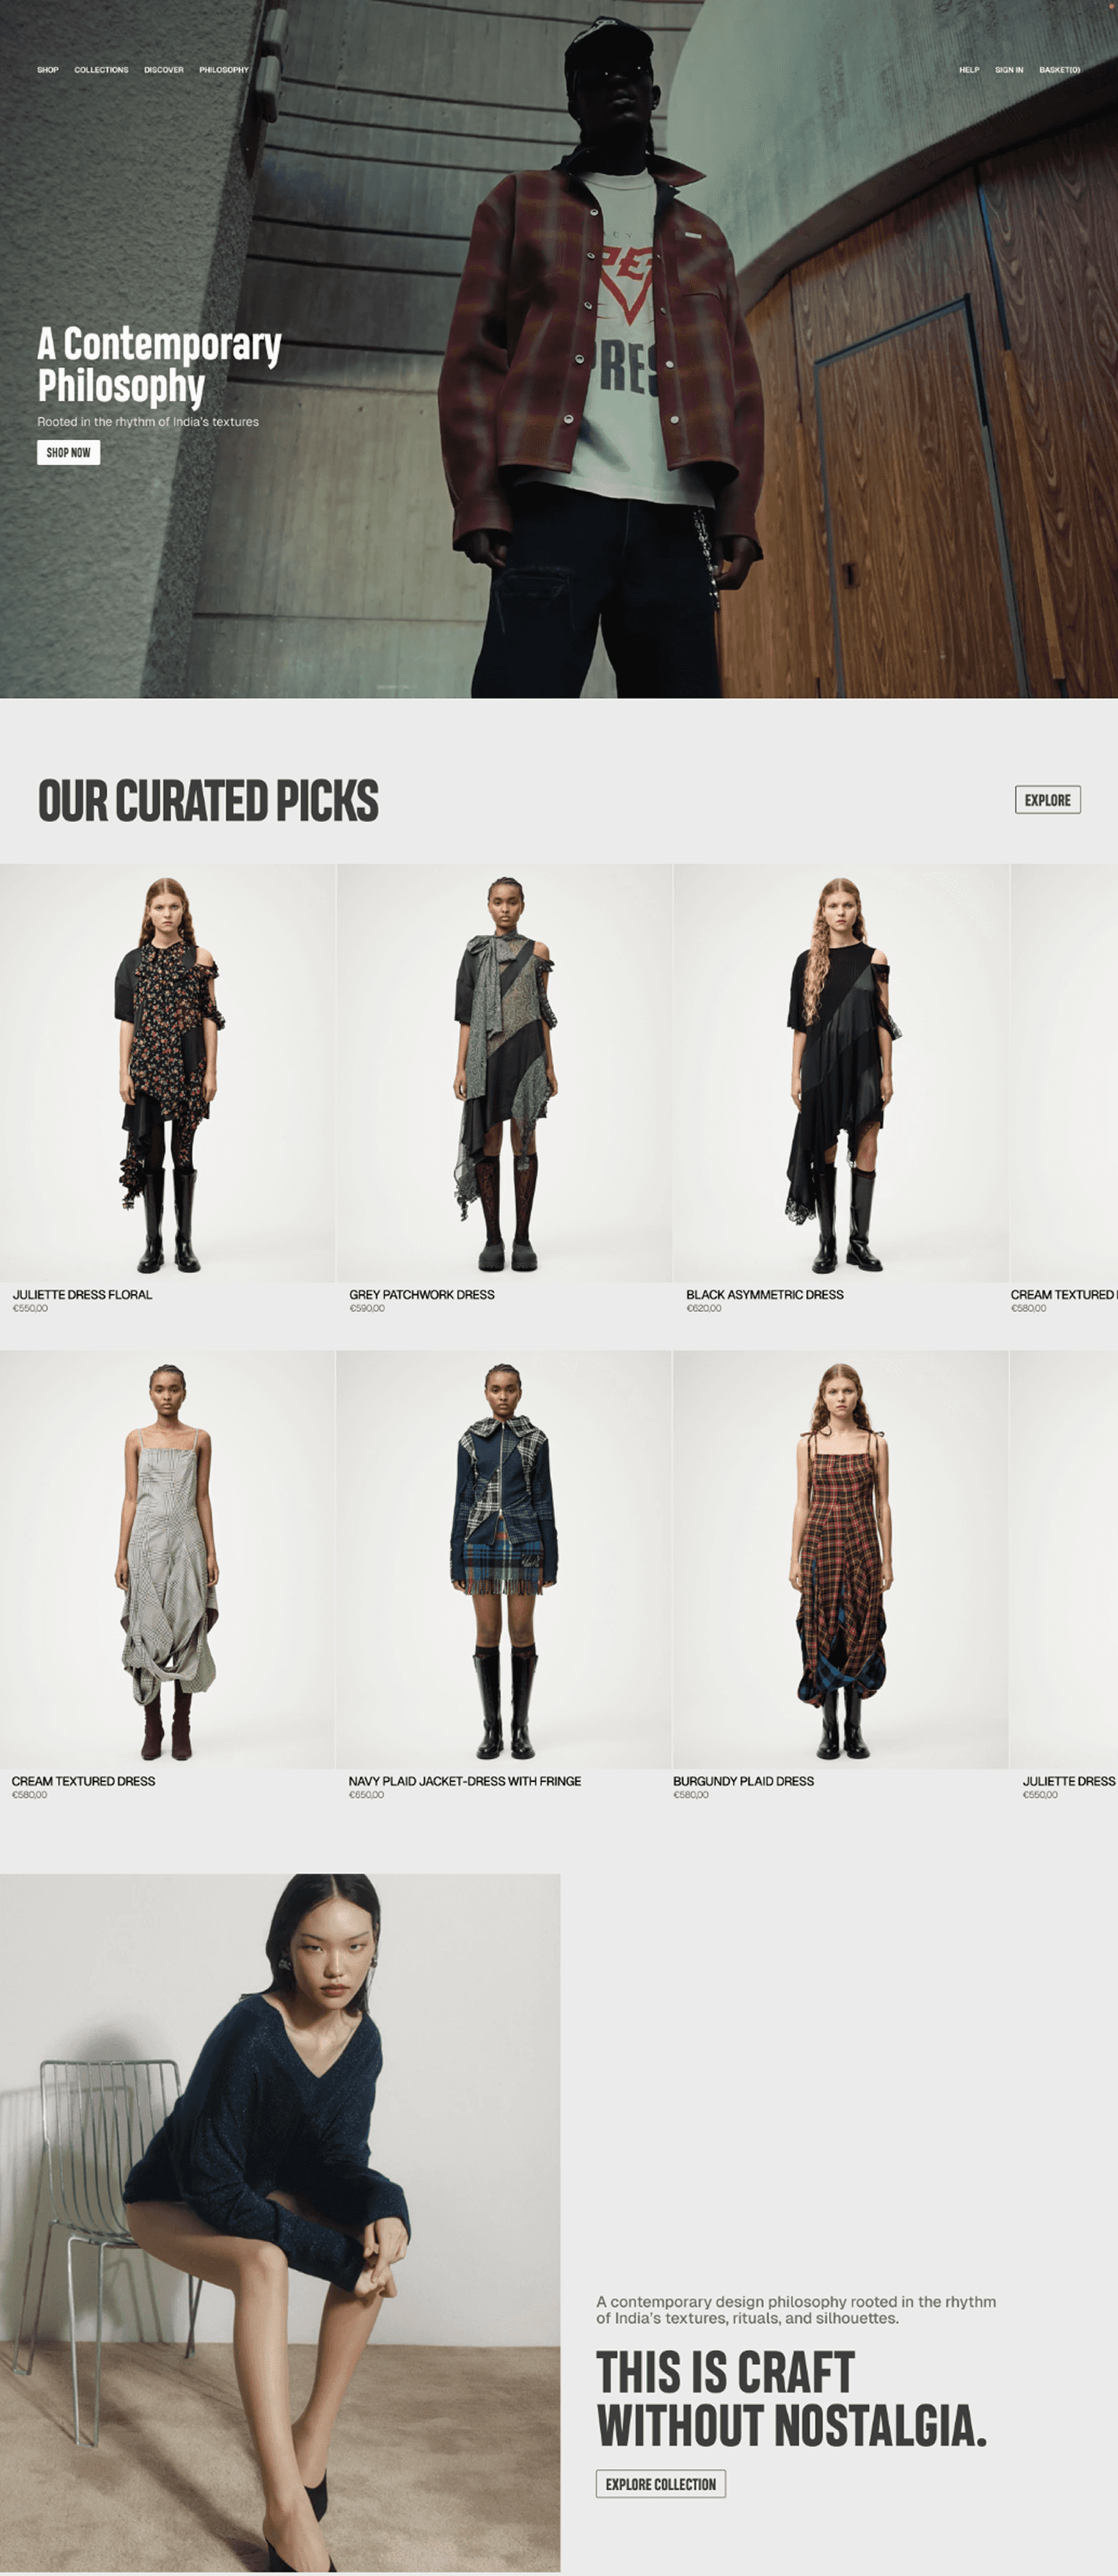
Task: Select the Cream Textured Dress full thumbnail
Action: tap(167, 1559)
